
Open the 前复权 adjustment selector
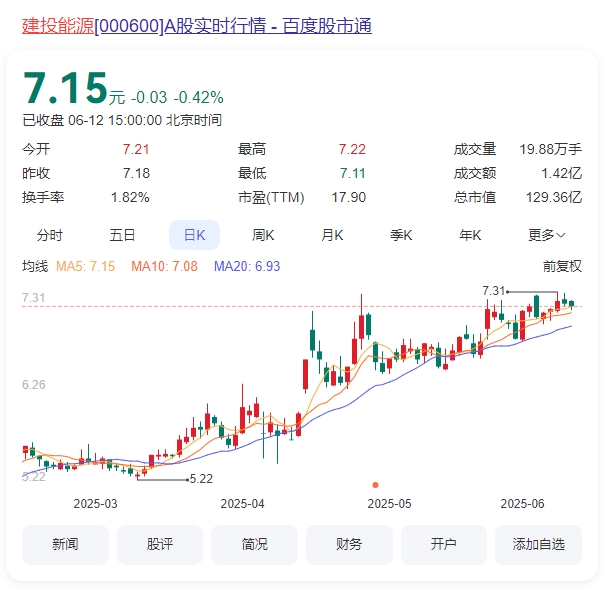tap(562, 266)
